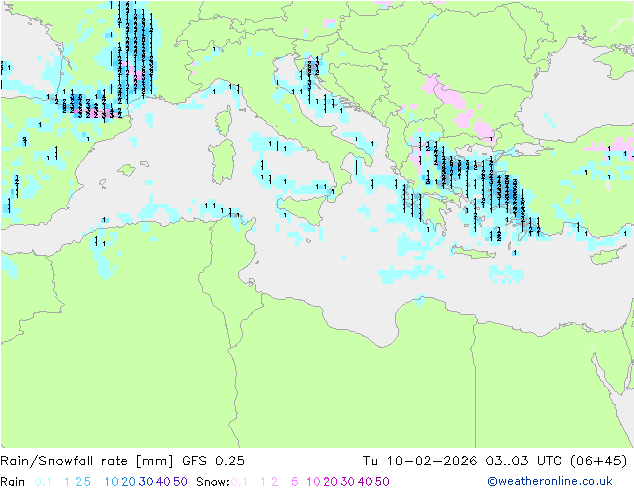
Task: Pick the Snow legend 50 color value
Action: point(382,482)
